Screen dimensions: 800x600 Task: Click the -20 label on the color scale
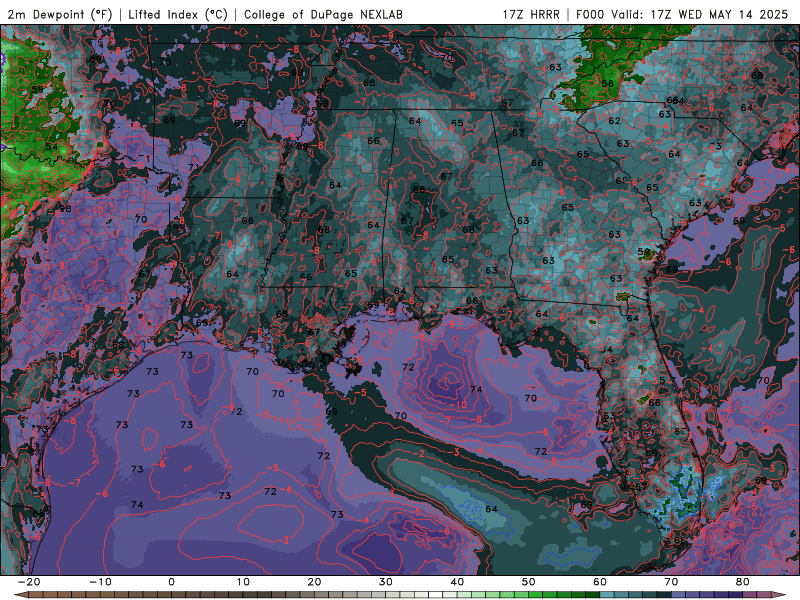(29, 582)
